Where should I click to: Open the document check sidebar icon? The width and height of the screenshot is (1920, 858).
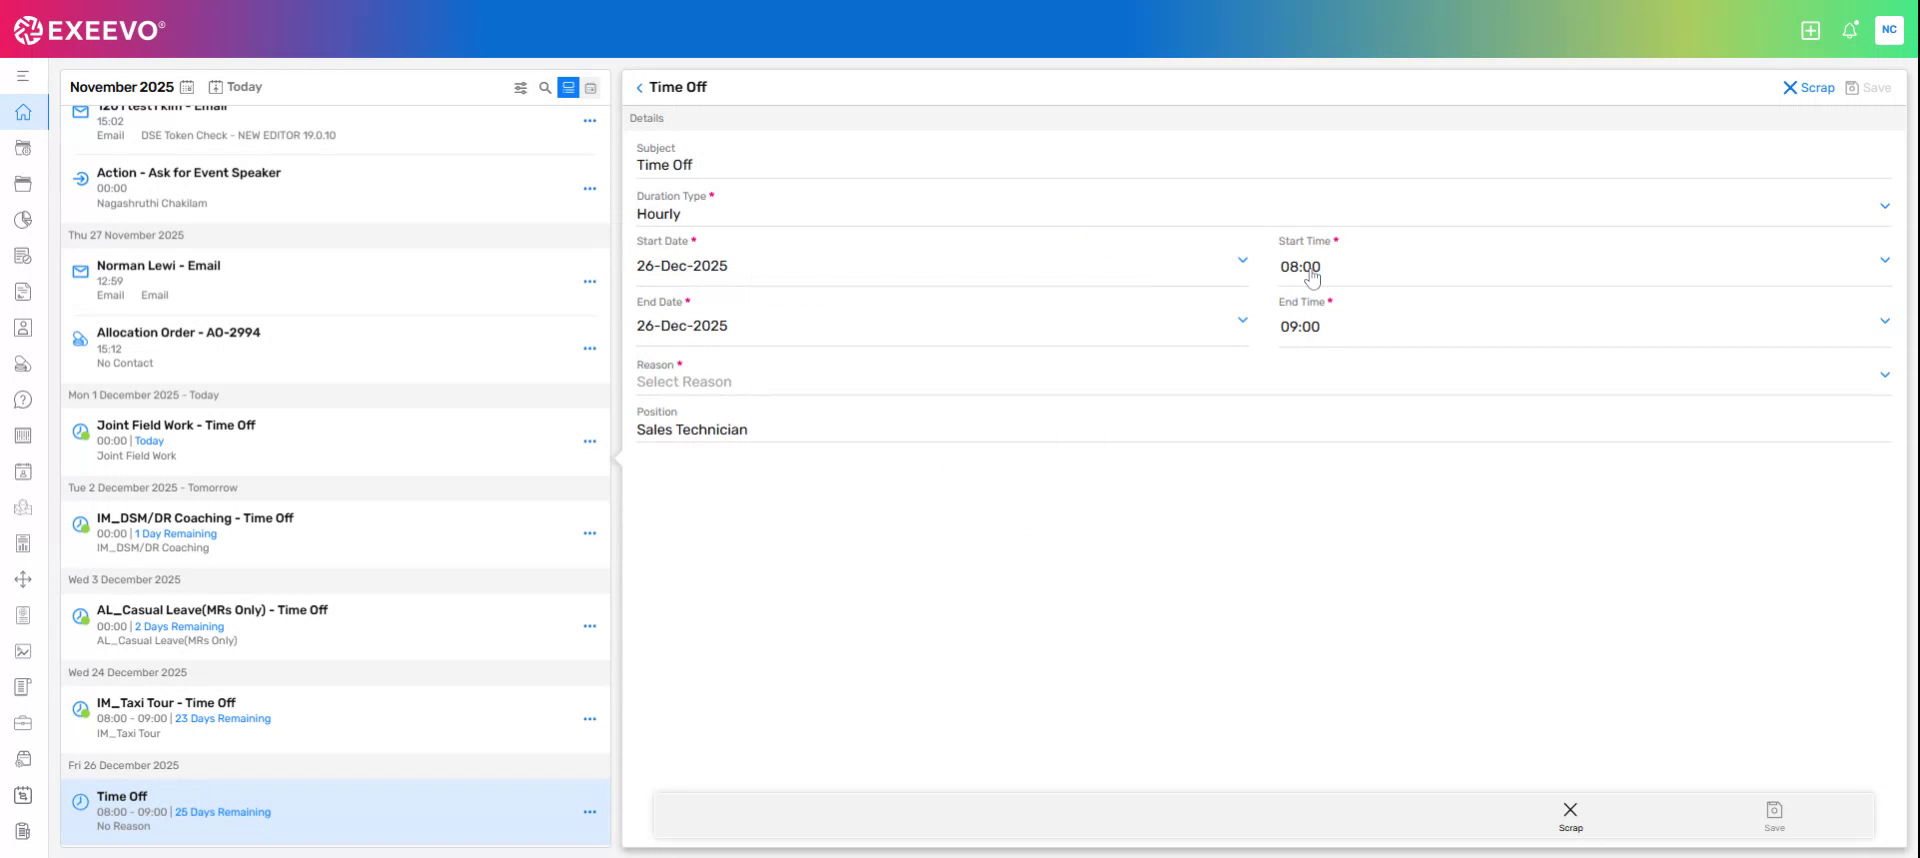tap(23, 256)
